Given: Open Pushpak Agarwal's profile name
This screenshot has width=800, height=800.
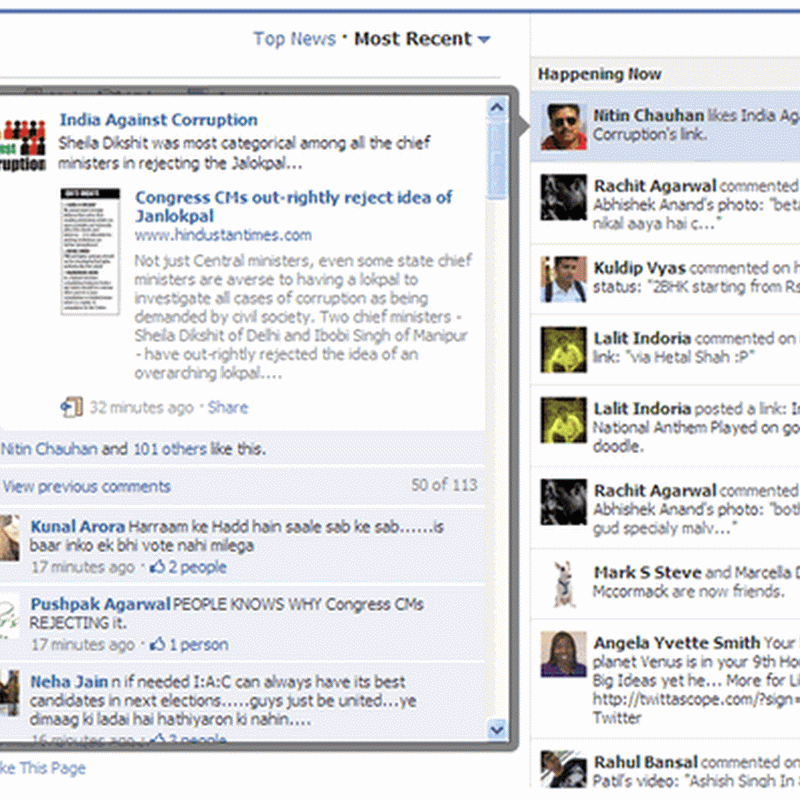Looking at the screenshot, I should (101, 604).
